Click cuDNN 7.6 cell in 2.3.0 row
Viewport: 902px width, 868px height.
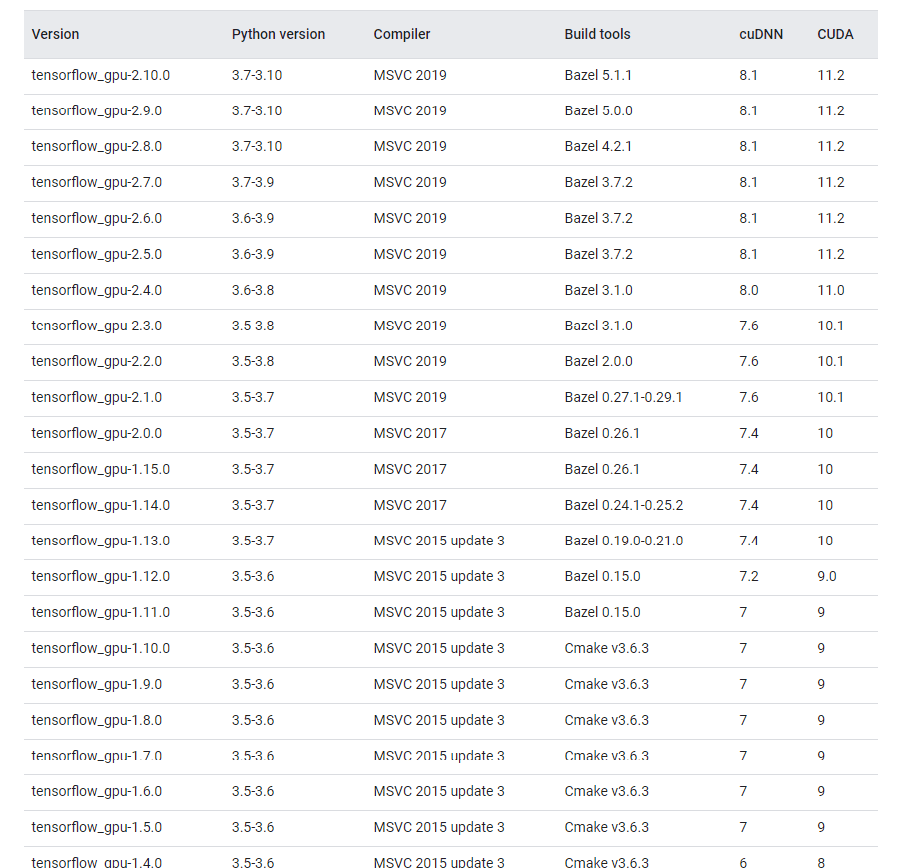[x=748, y=326]
